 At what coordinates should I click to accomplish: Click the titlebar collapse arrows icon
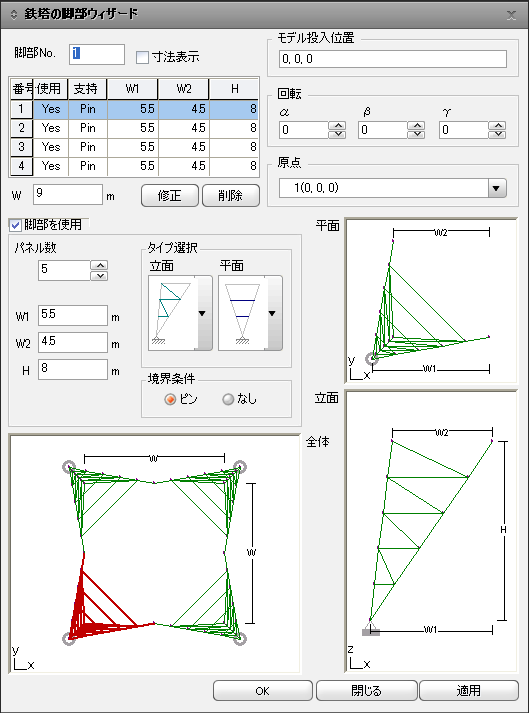click(x=14, y=14)
